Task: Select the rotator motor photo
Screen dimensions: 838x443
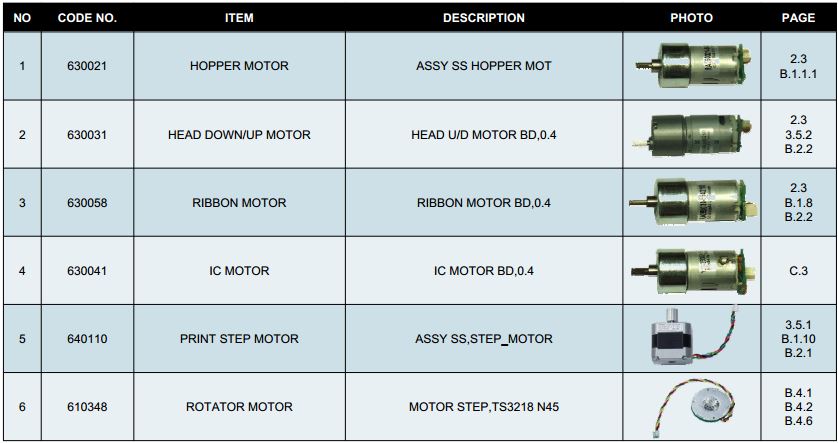Action: click(690, 406)
